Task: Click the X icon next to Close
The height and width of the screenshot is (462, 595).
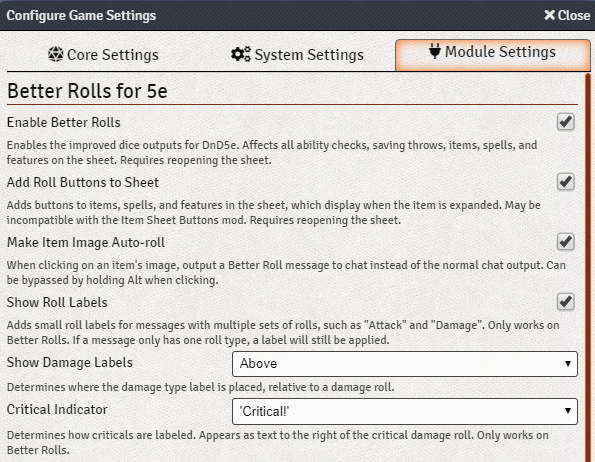Action: tap(549, 15)
